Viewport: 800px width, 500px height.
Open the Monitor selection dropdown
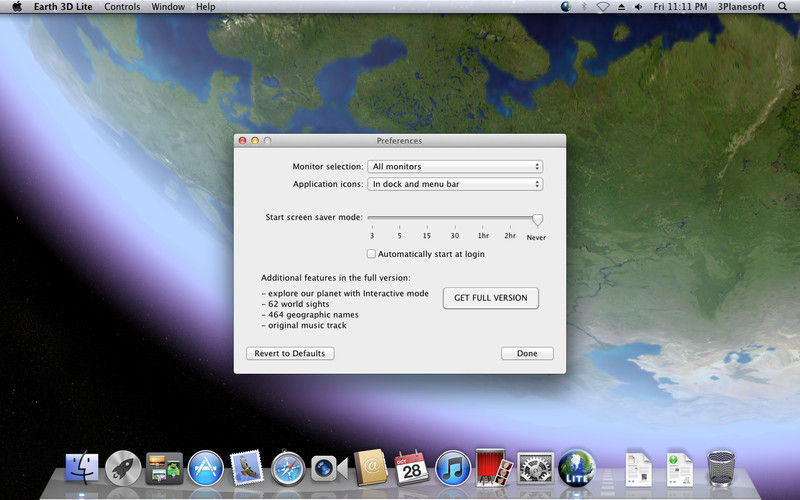(455, 166)
